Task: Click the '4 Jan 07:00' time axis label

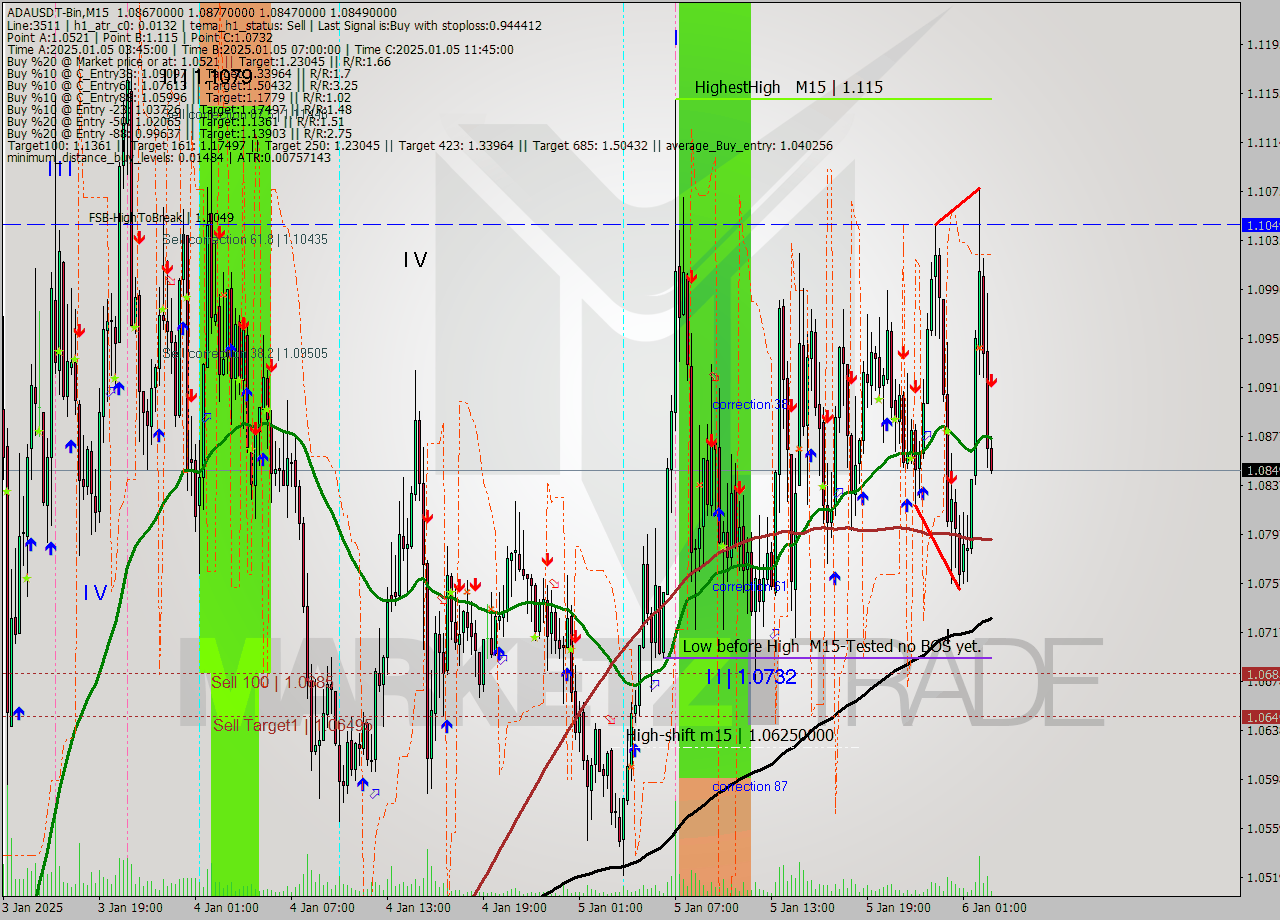Action: (322, 908)
